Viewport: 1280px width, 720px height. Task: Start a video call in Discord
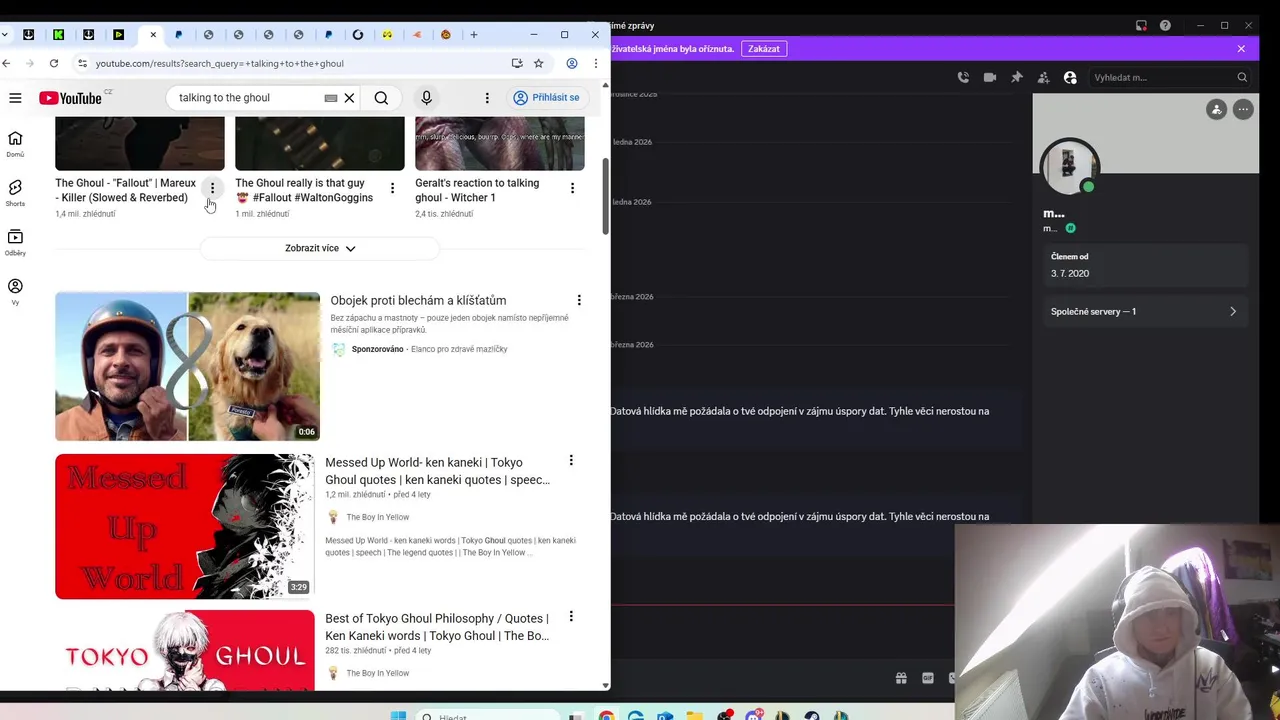point(990,77)
